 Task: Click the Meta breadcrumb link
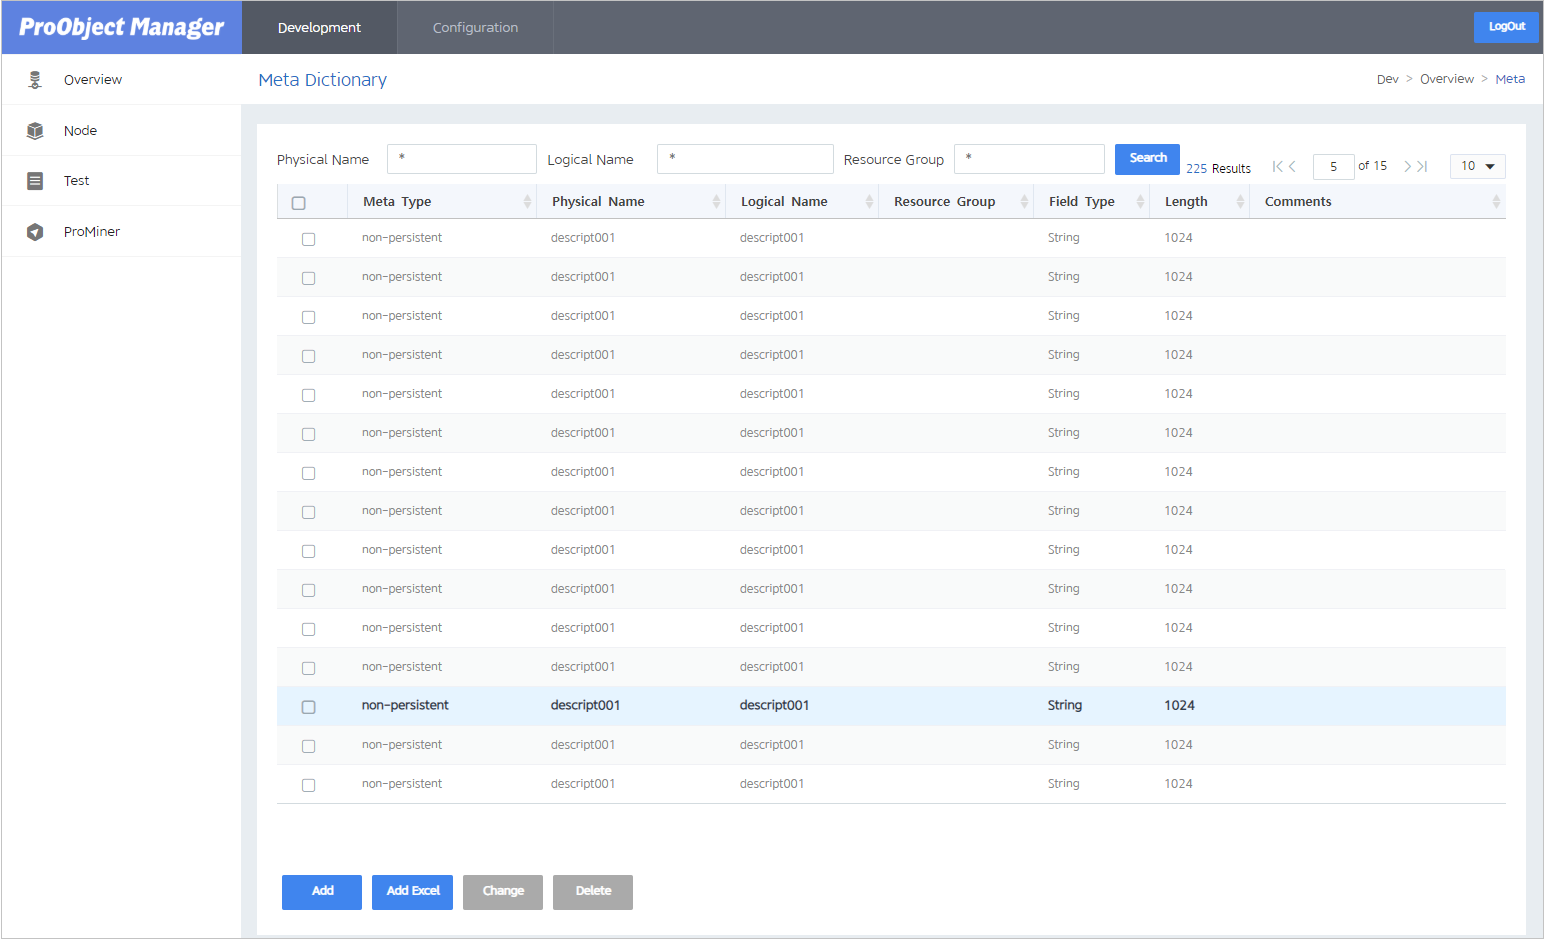click(1510, 79)
